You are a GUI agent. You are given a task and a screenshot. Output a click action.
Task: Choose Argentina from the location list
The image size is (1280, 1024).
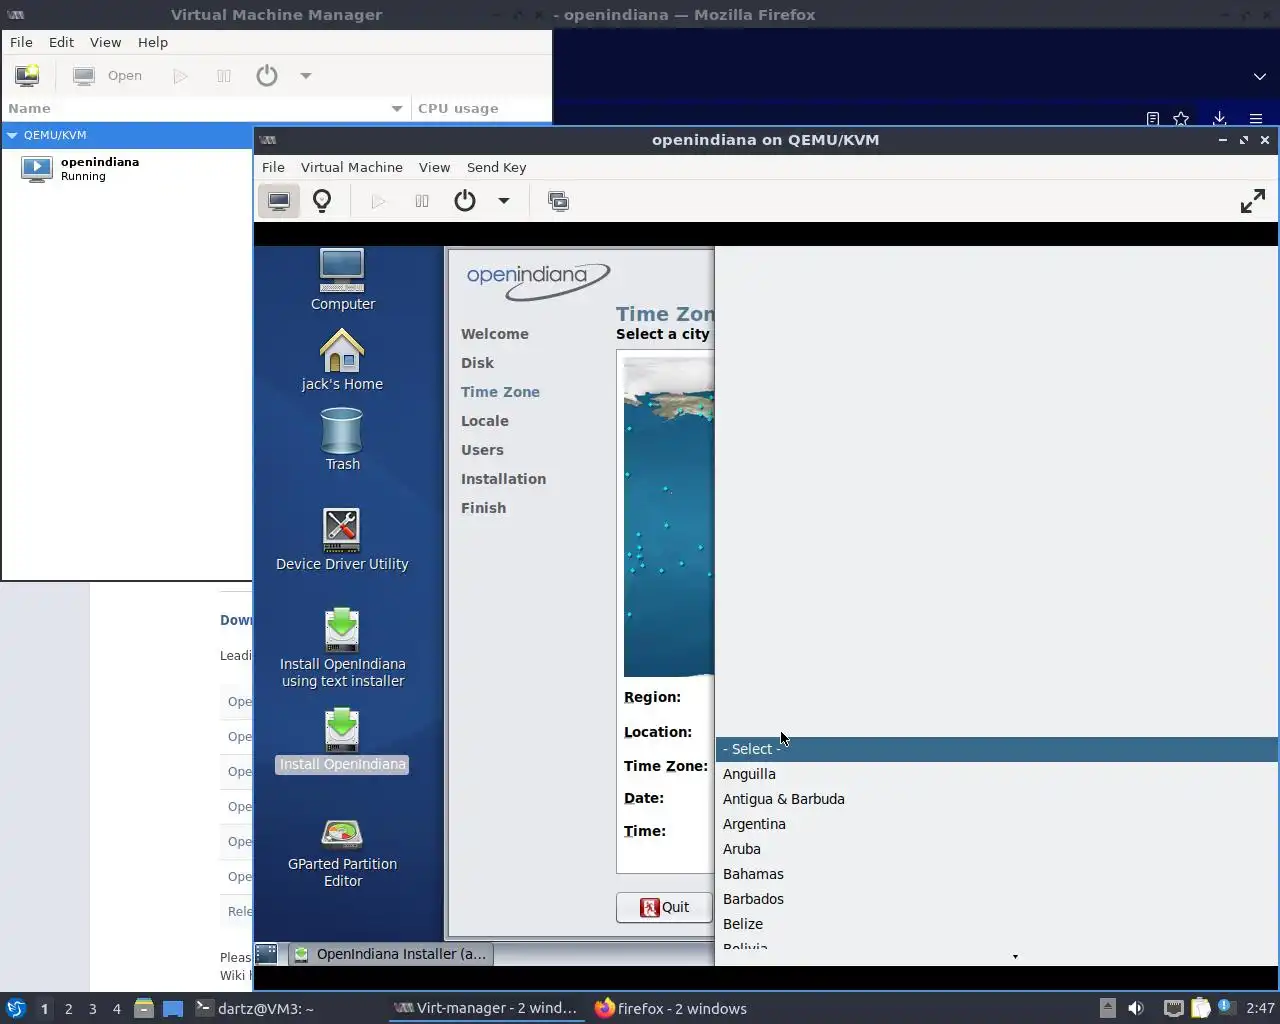pyautogui.click(x=996, y=824)
